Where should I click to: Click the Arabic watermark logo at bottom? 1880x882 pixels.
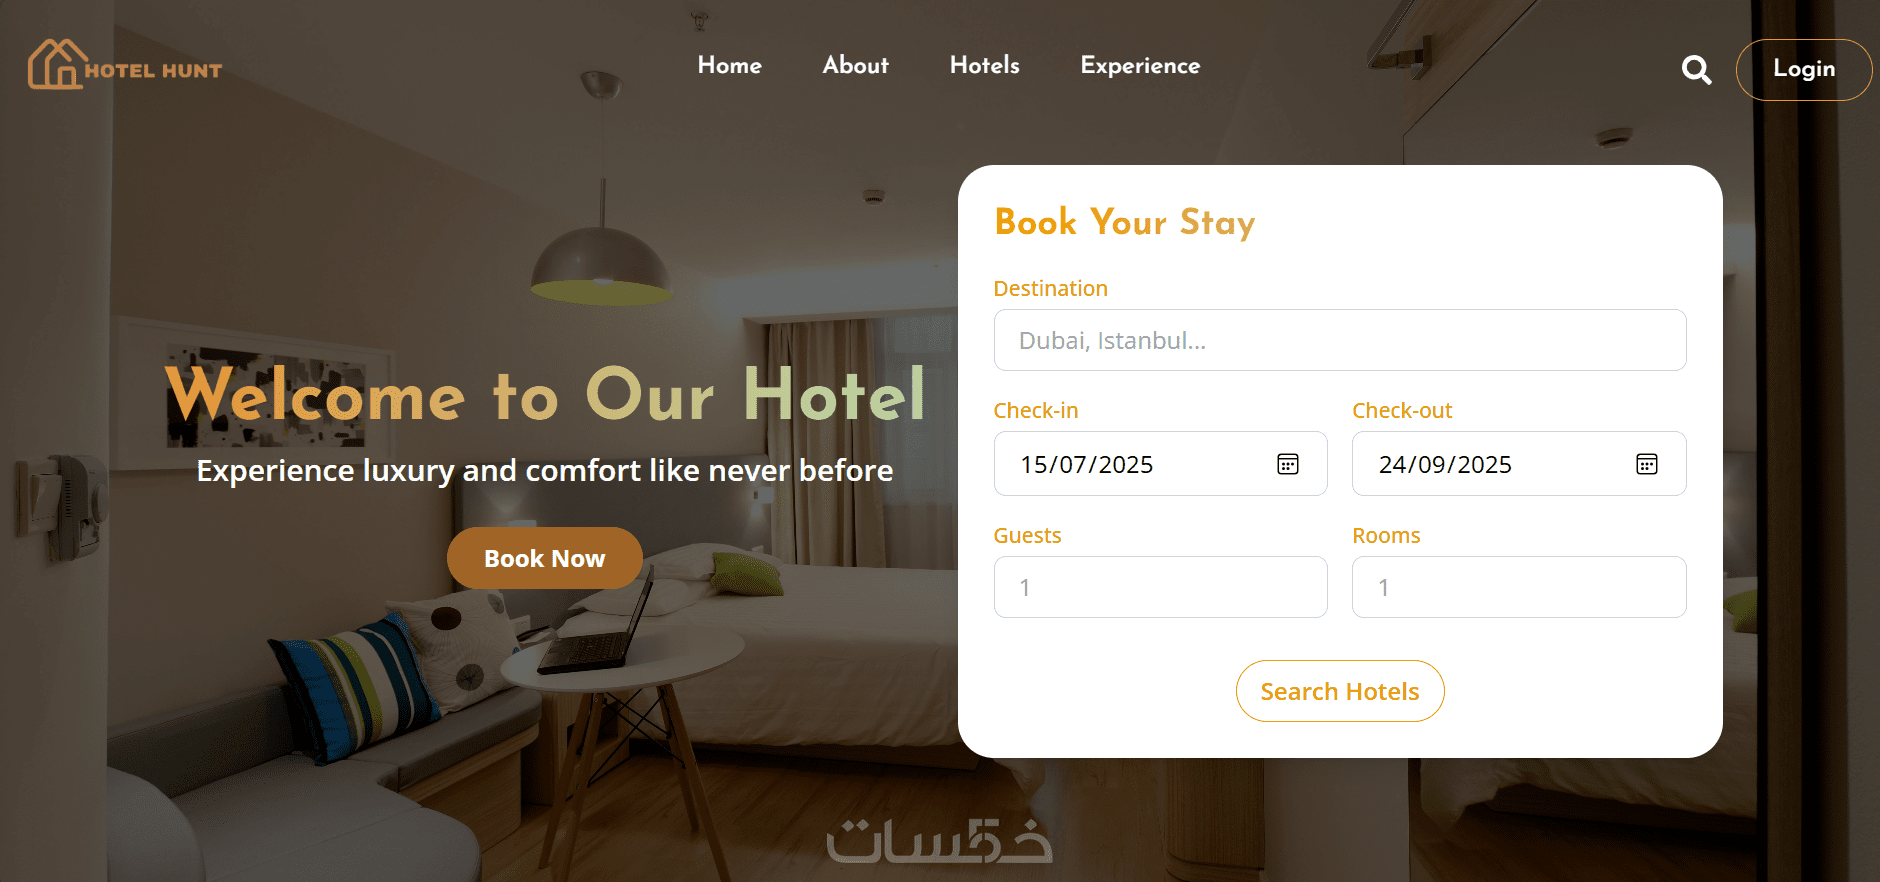tap(939, 841)
